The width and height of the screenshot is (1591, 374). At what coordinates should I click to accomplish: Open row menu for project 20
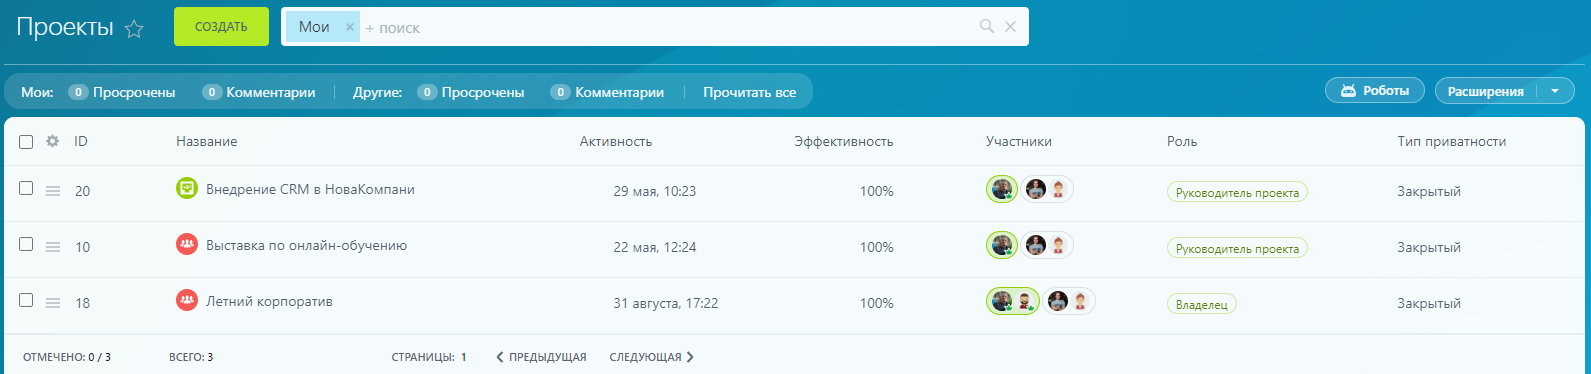pos(53,191)
